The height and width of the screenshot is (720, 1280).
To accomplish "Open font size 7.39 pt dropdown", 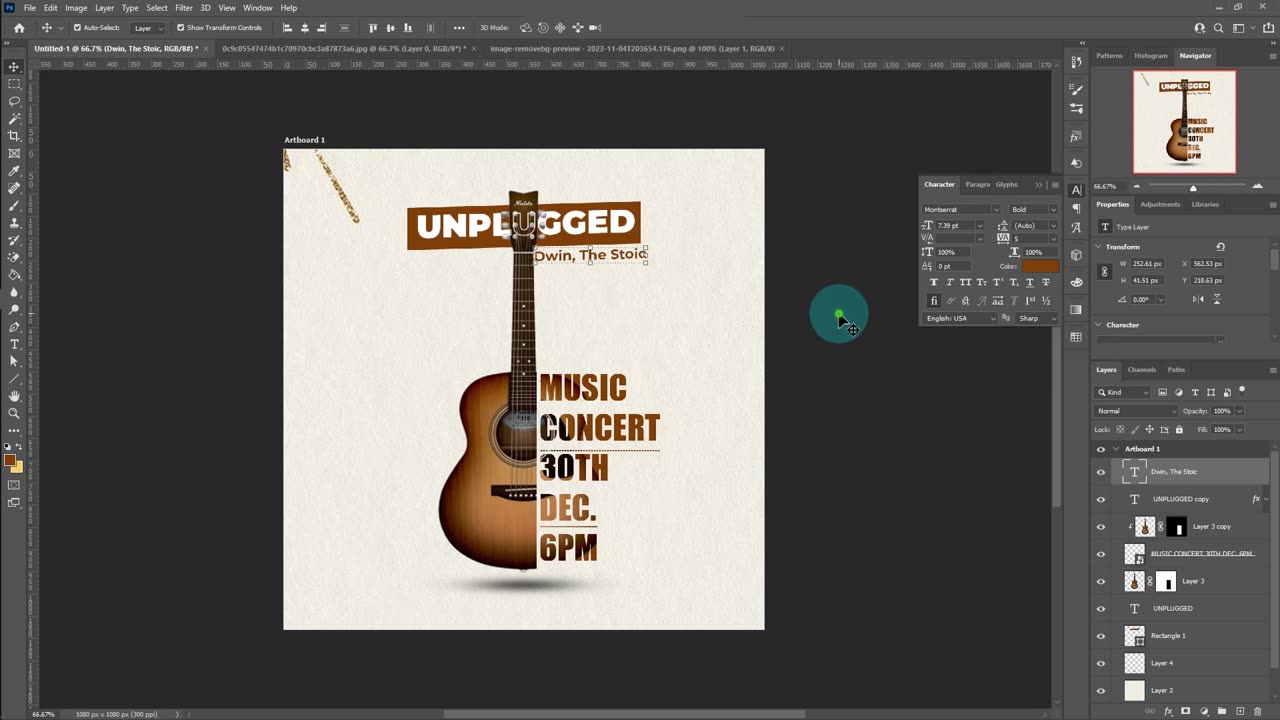I will pos(979,226).
